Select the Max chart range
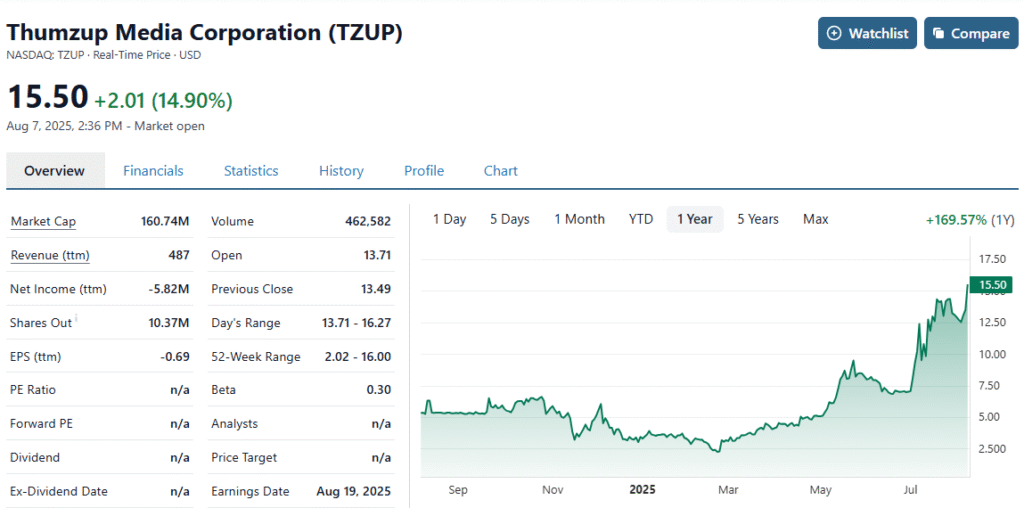The height and width of the screenshot is (508, 1024). pyautogui.click(x=815, y=219)
